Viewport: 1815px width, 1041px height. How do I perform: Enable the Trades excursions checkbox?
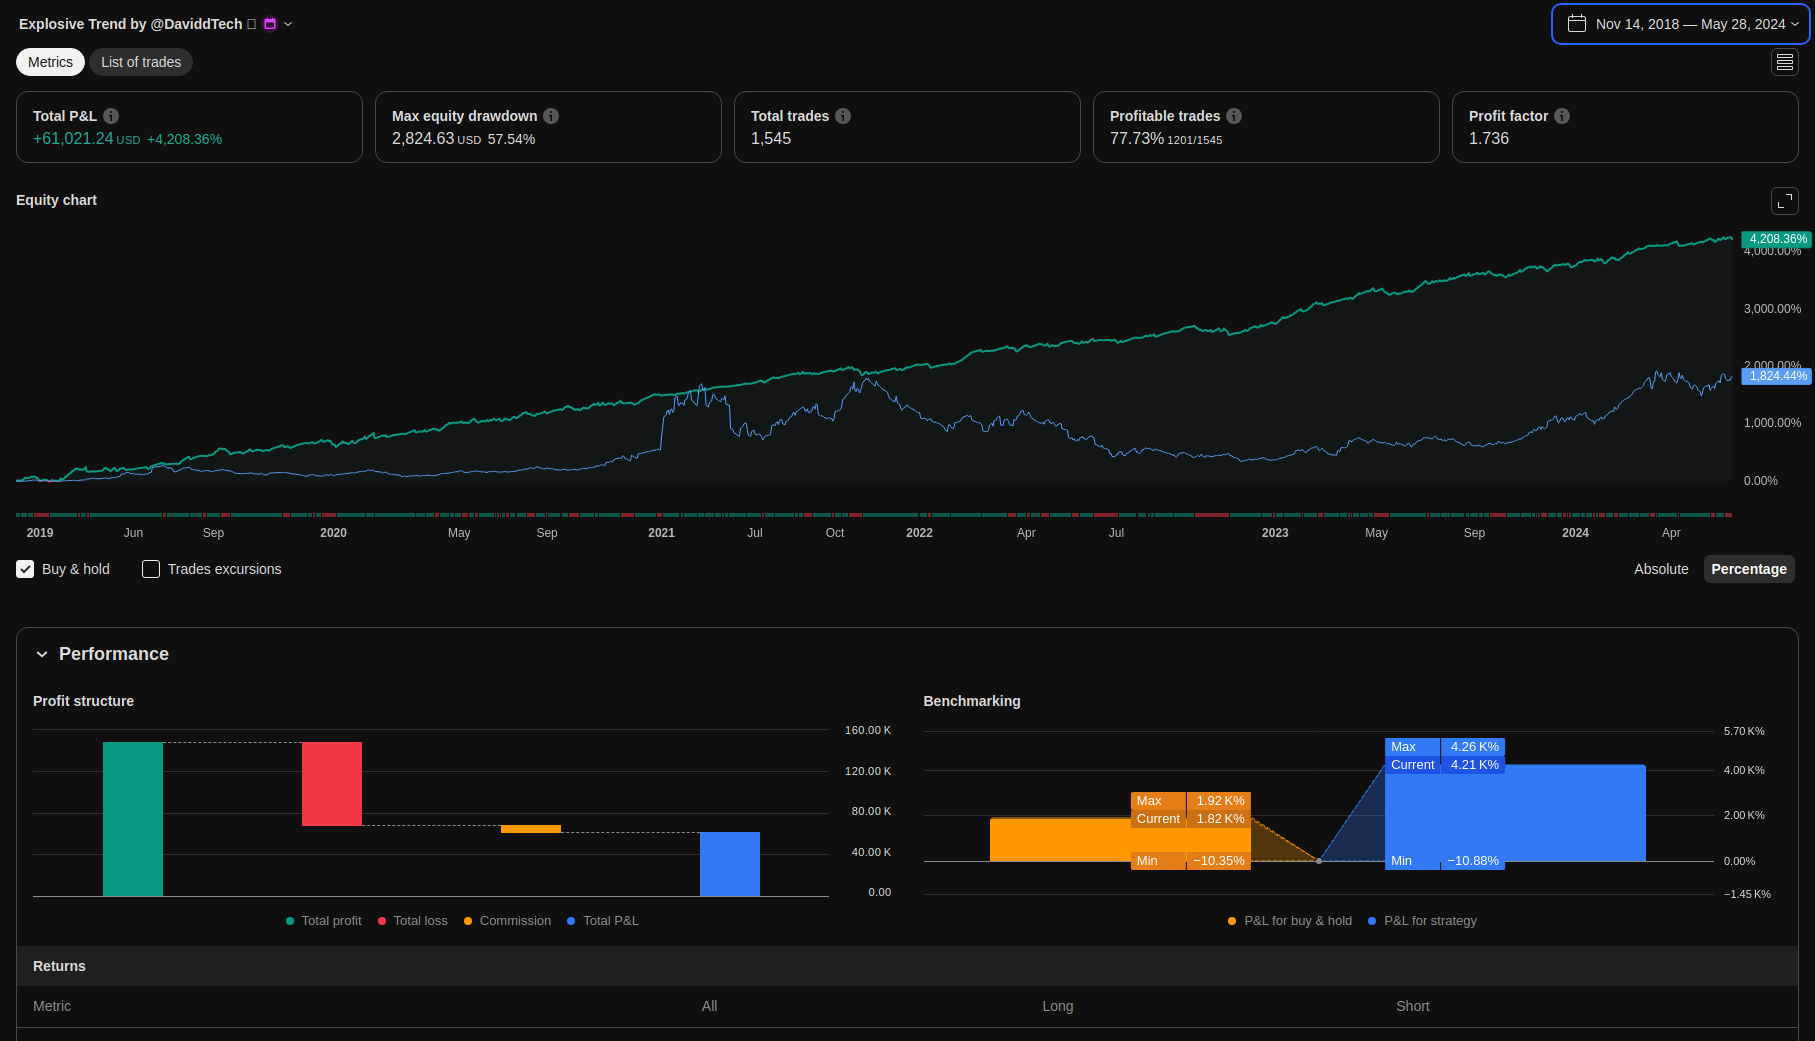pos(151,569)
